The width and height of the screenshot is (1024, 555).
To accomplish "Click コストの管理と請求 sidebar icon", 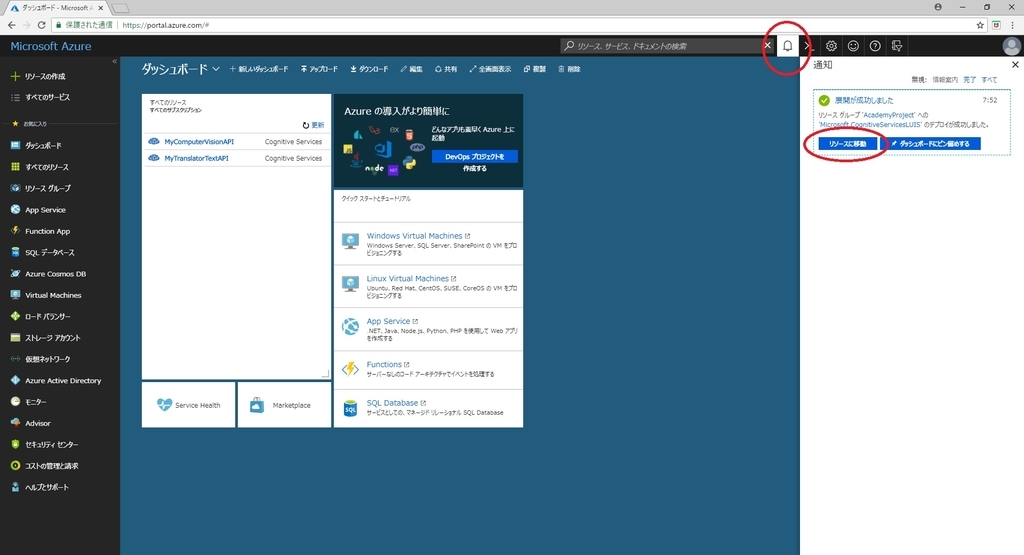I will click(15, 466).
